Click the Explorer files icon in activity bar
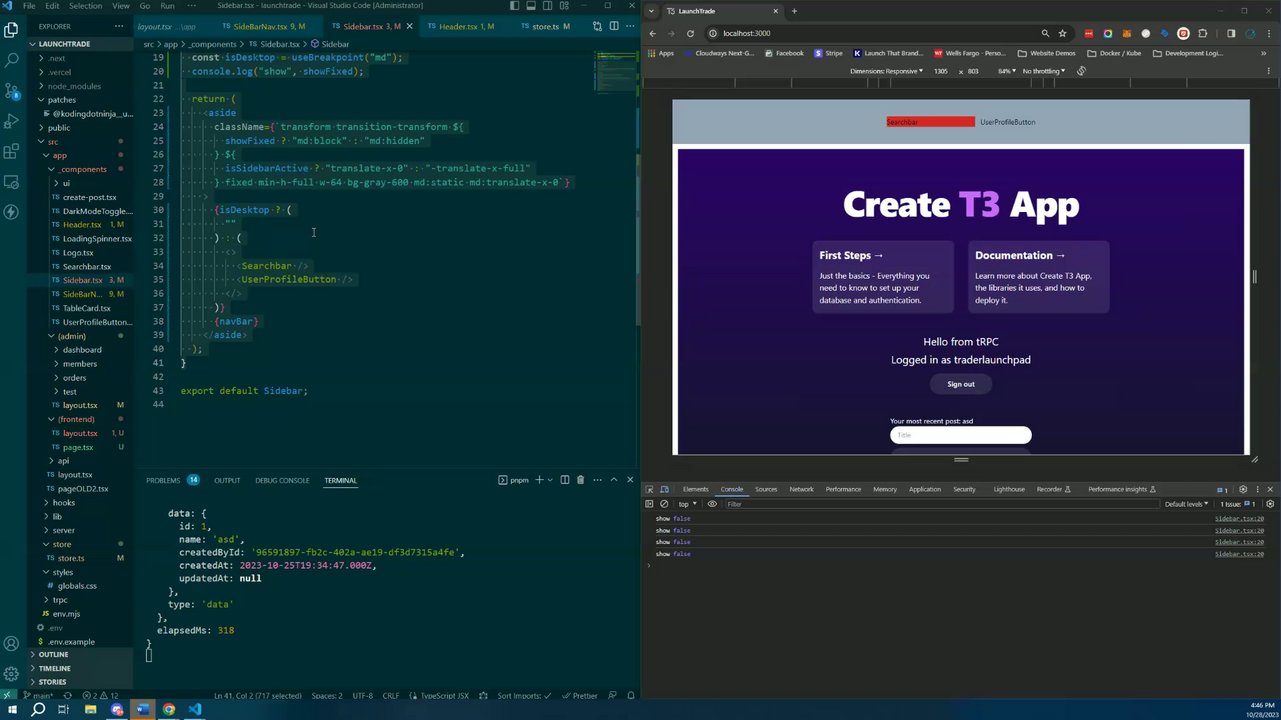The height and width of the screenshot is (720, 1281). pos(12,30)
